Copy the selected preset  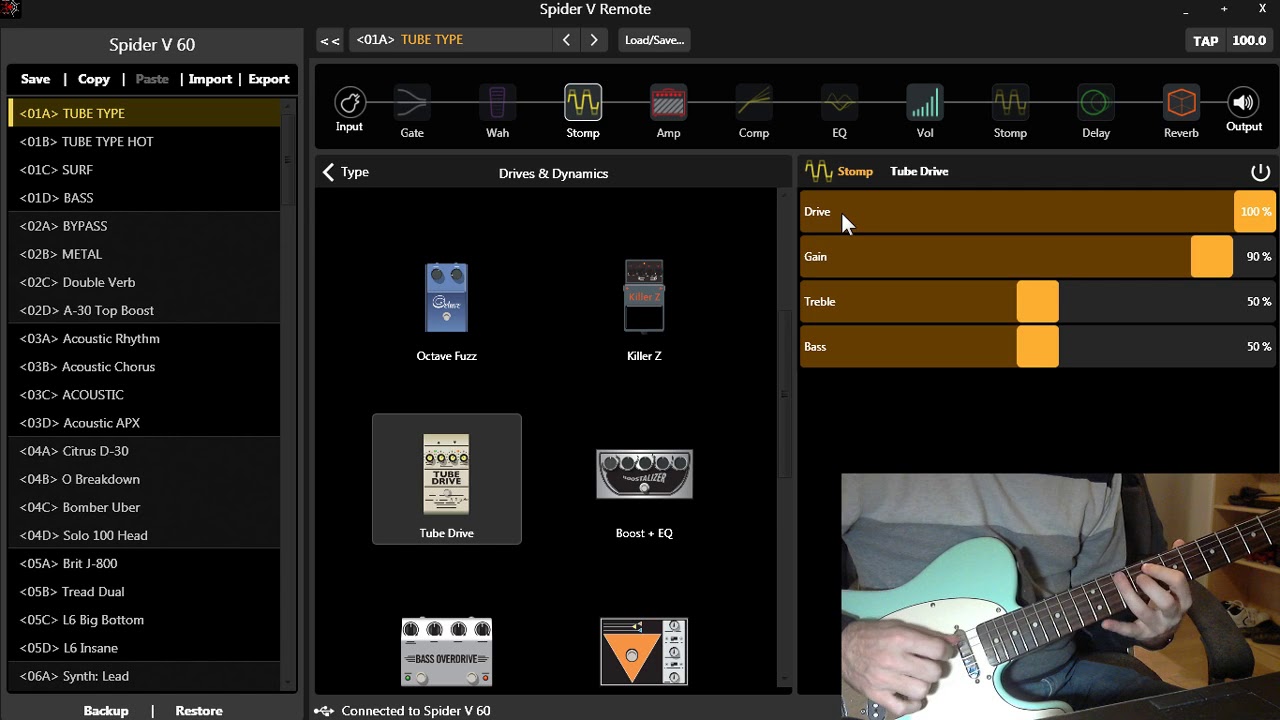click(x=94, y=79)
